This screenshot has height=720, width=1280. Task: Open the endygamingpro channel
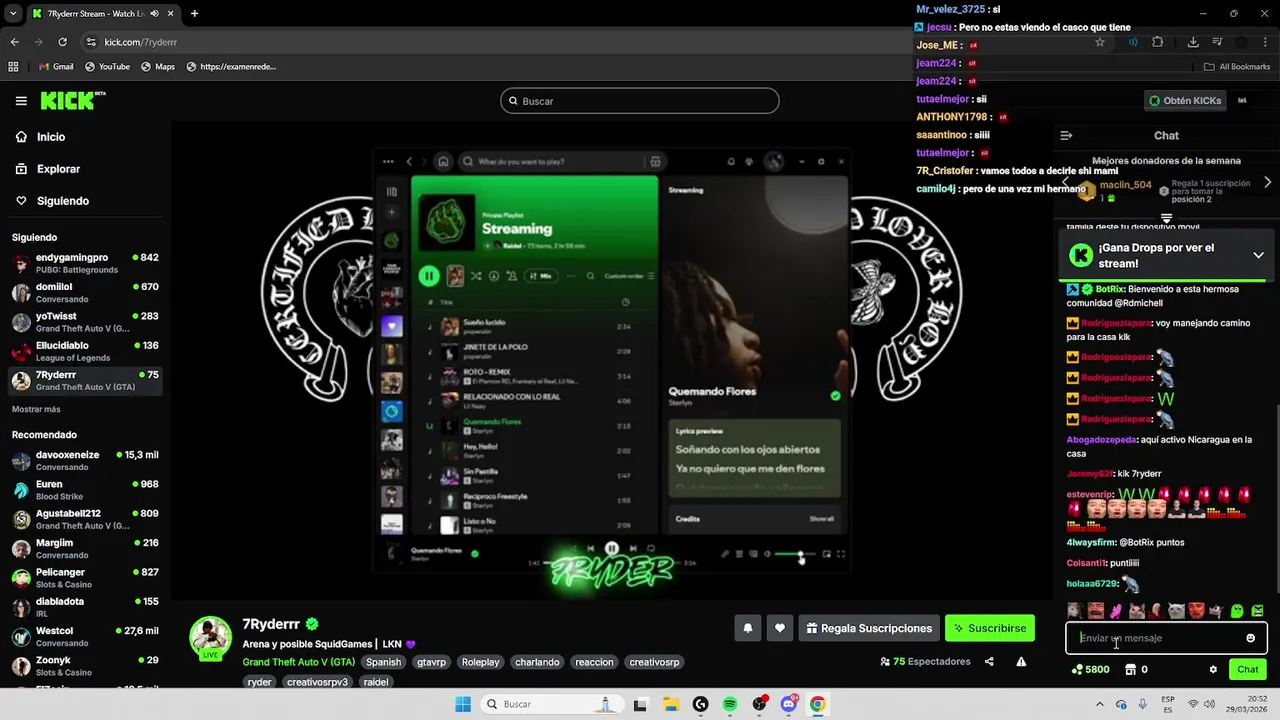pyautogui.click(x=85, y=263)
